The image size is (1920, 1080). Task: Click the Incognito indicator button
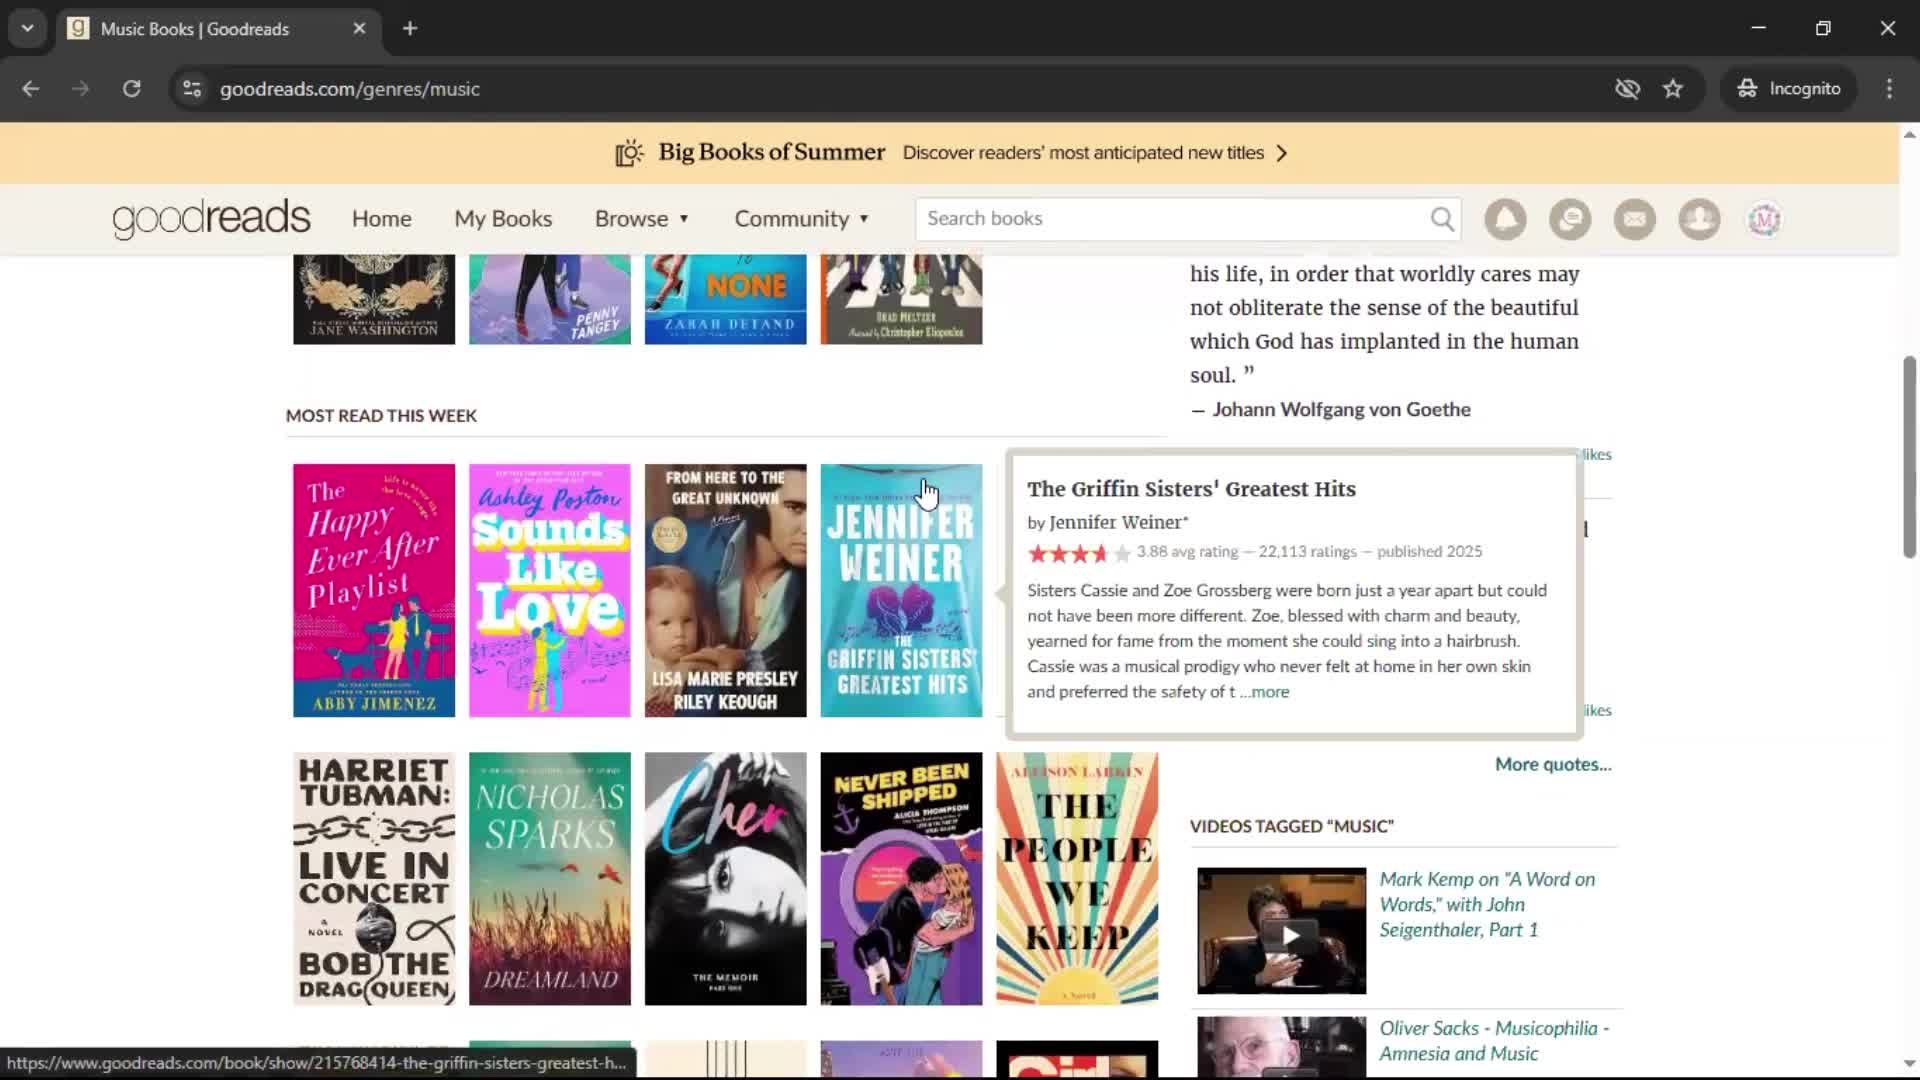(x=1789, y=89)
